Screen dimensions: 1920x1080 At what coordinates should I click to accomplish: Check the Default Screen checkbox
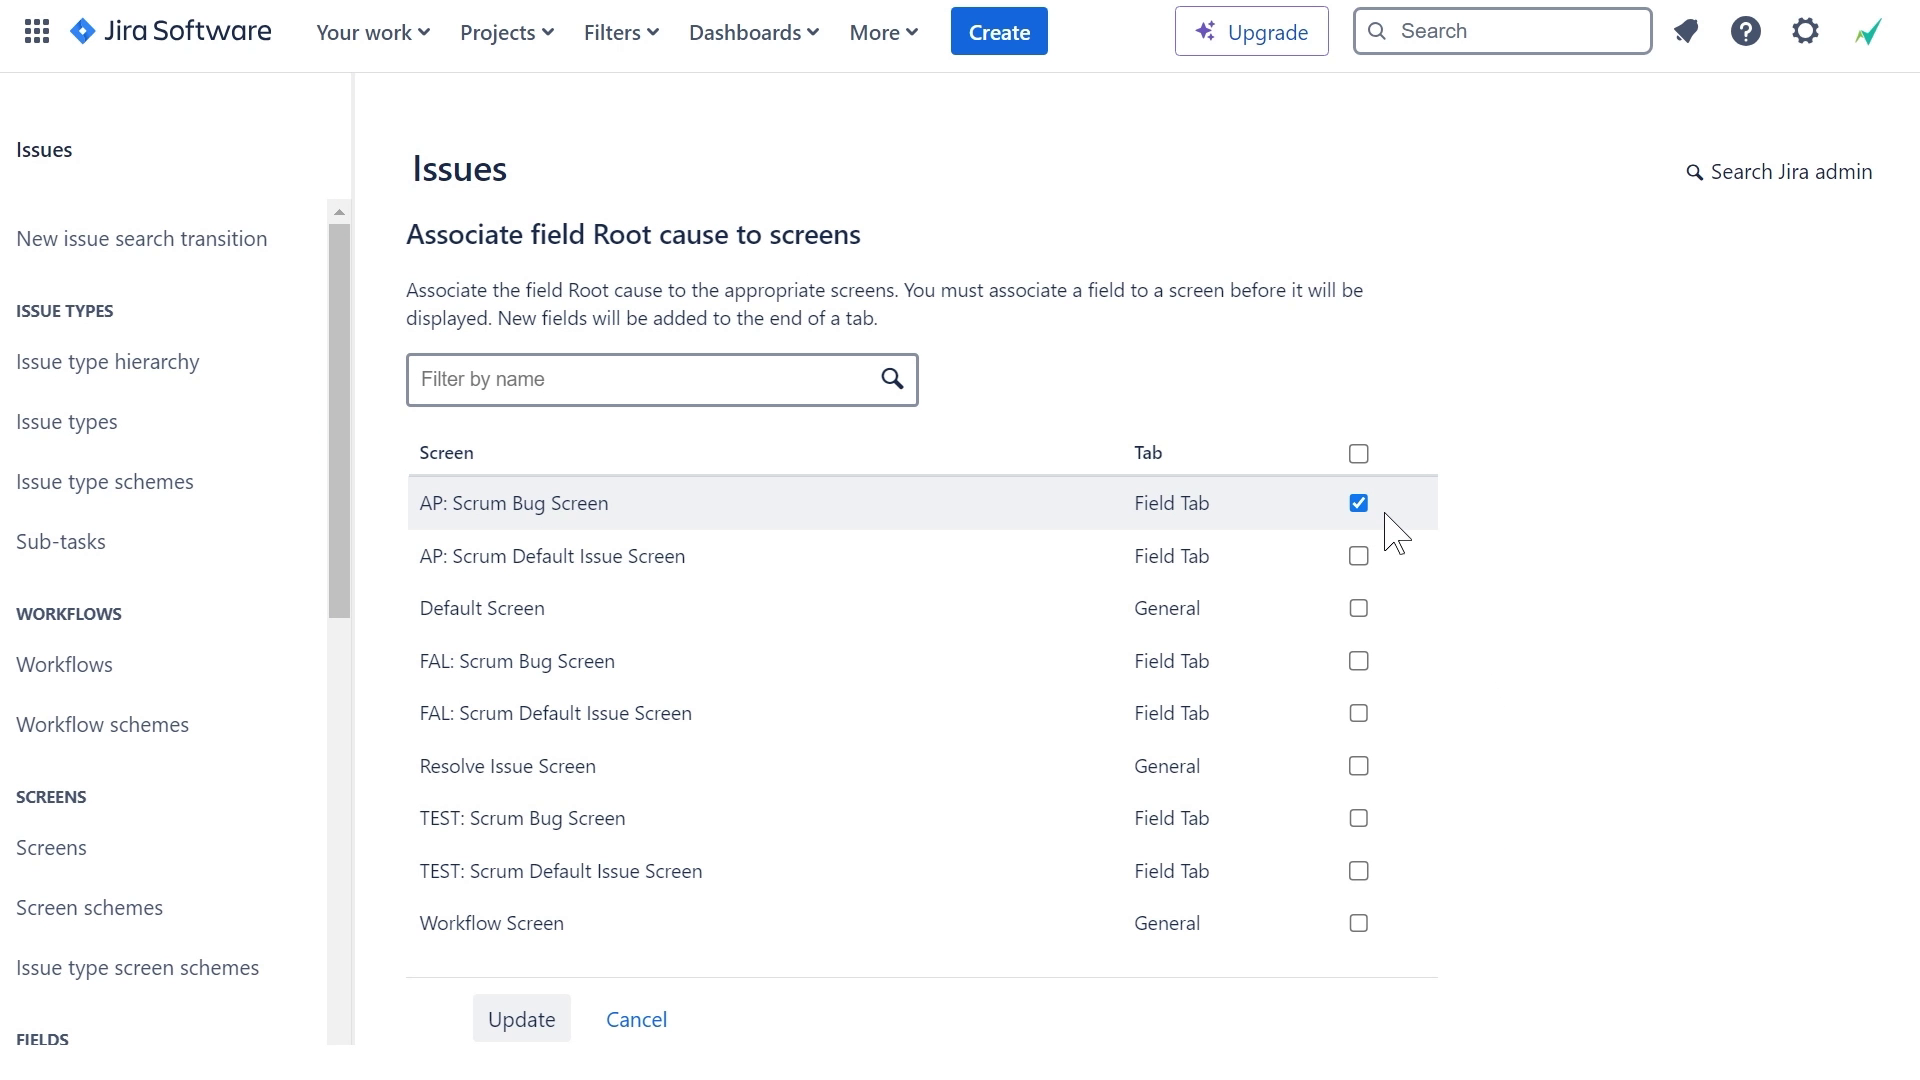(1357, 608)
